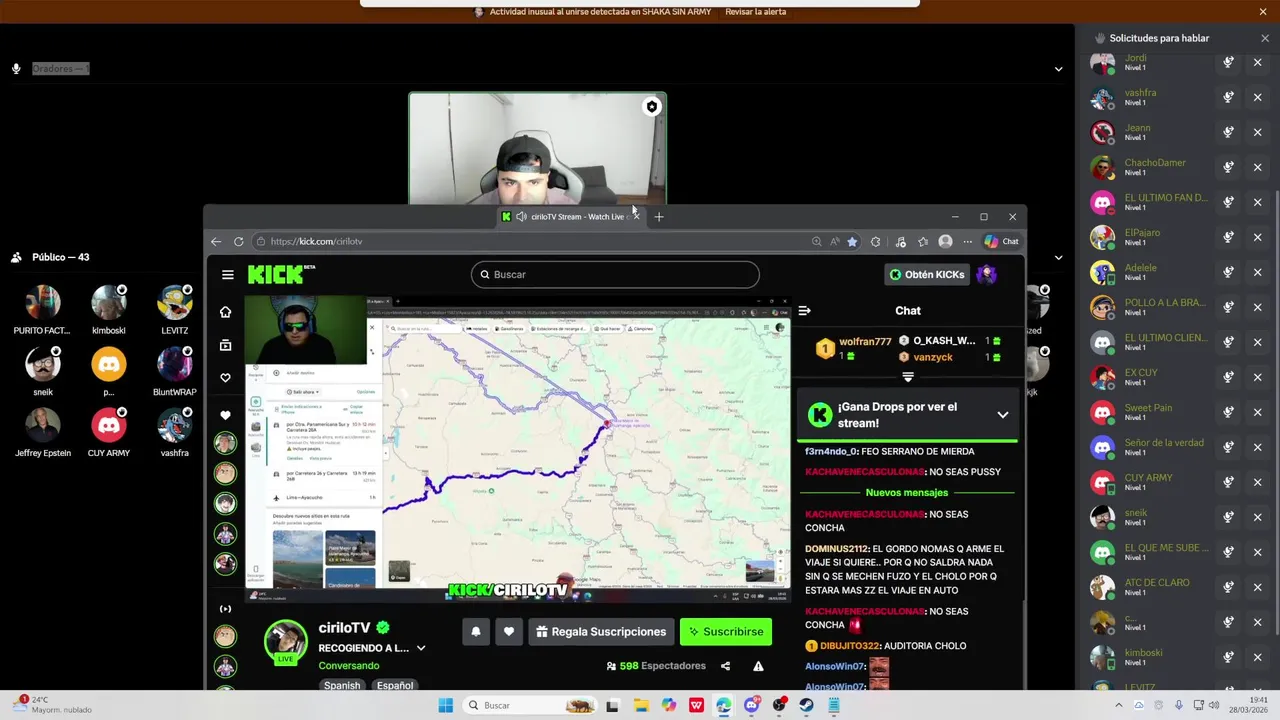Favorite this page with the star icon

[852, 241]
